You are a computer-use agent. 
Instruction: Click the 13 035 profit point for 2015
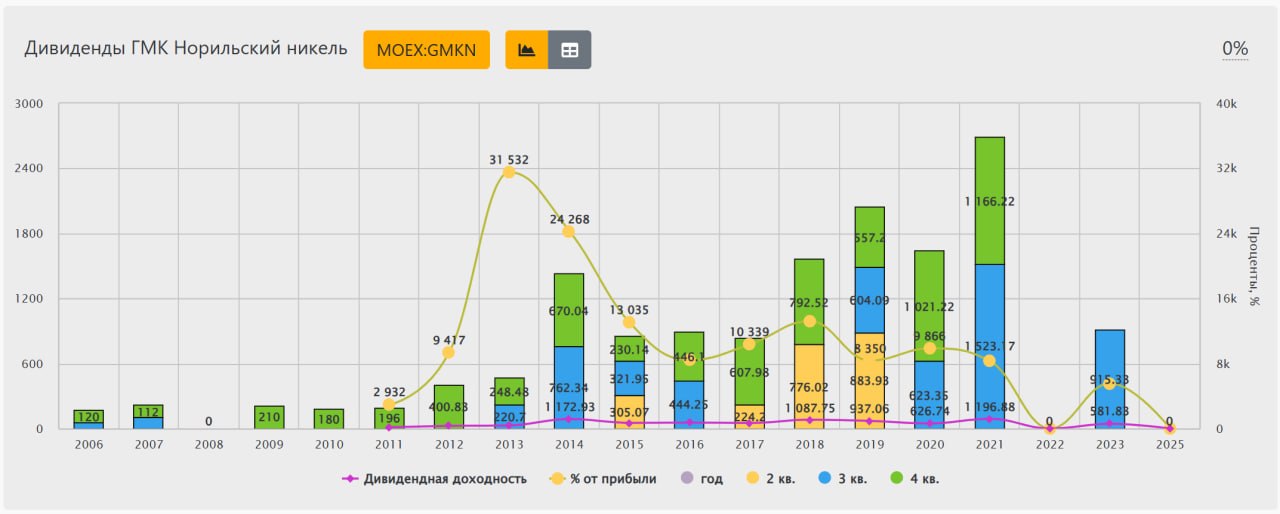pyautogui.click(x=629, y=322)
